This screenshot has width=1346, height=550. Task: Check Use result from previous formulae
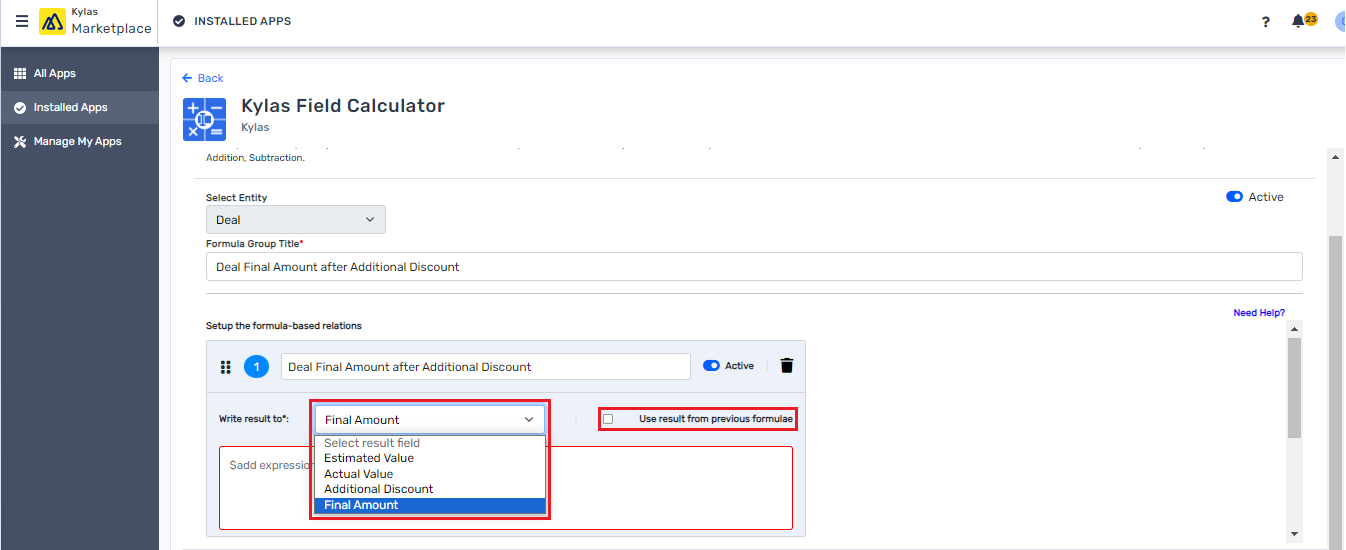[x=608, y=419]
